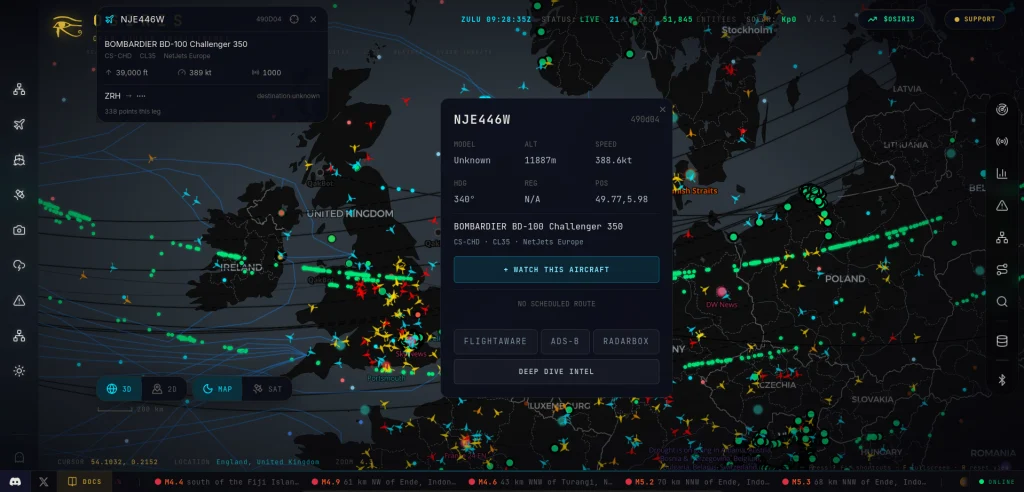Click the ghost icon in left sidebar
Screen dimensions: 1024x492
tap(19, 457)
